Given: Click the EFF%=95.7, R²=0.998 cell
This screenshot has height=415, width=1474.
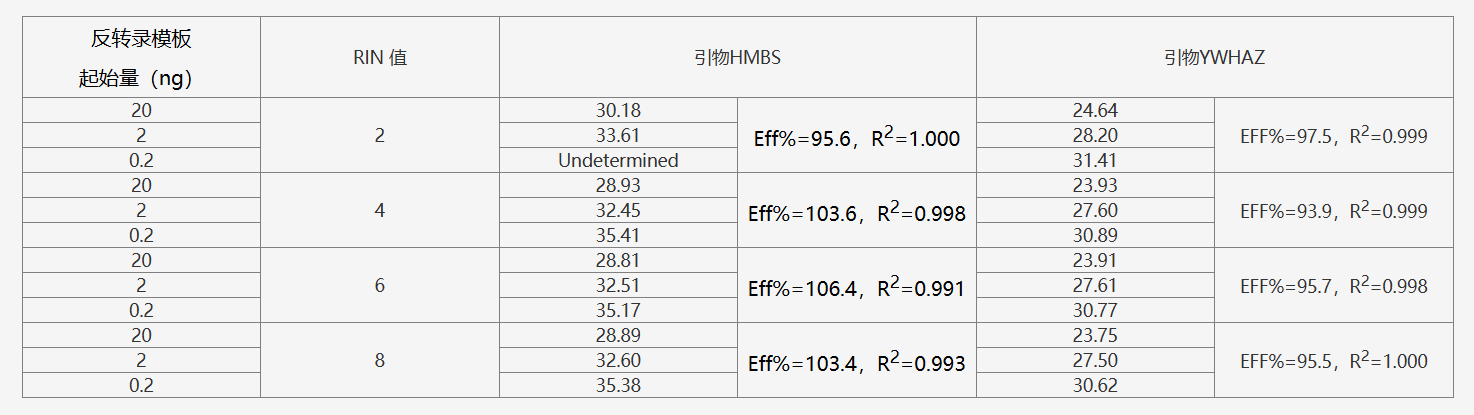Looking at the screenshot, I should 1333,286.
